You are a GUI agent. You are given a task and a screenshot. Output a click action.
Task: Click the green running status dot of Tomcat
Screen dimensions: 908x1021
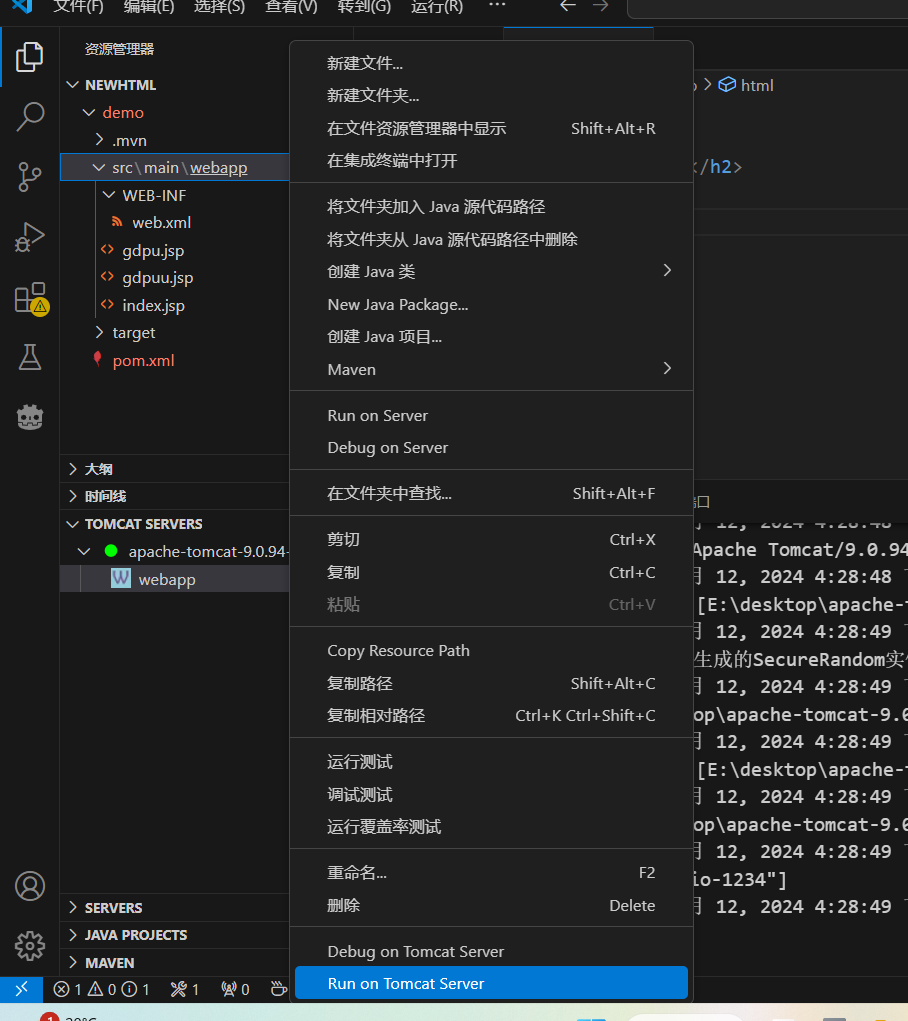111,551
